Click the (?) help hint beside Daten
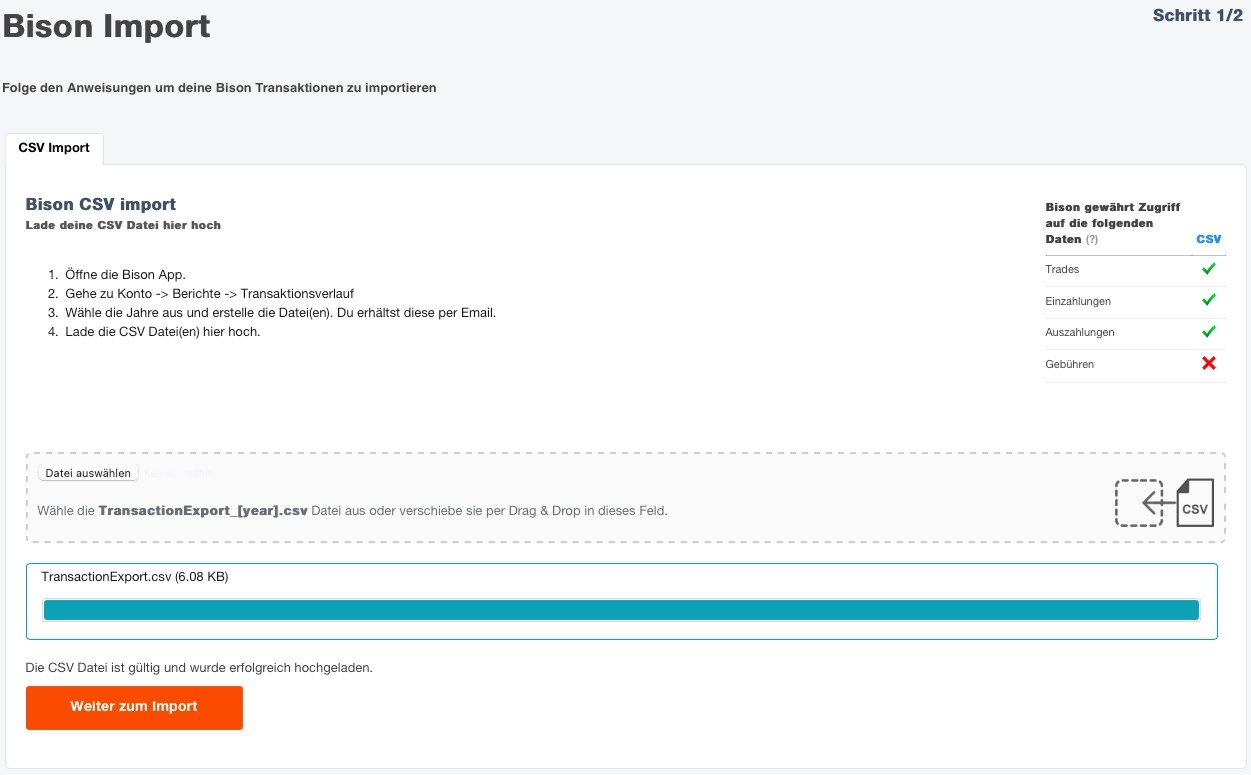This screenshot has height=775, width=1251. coord(1092,240)
